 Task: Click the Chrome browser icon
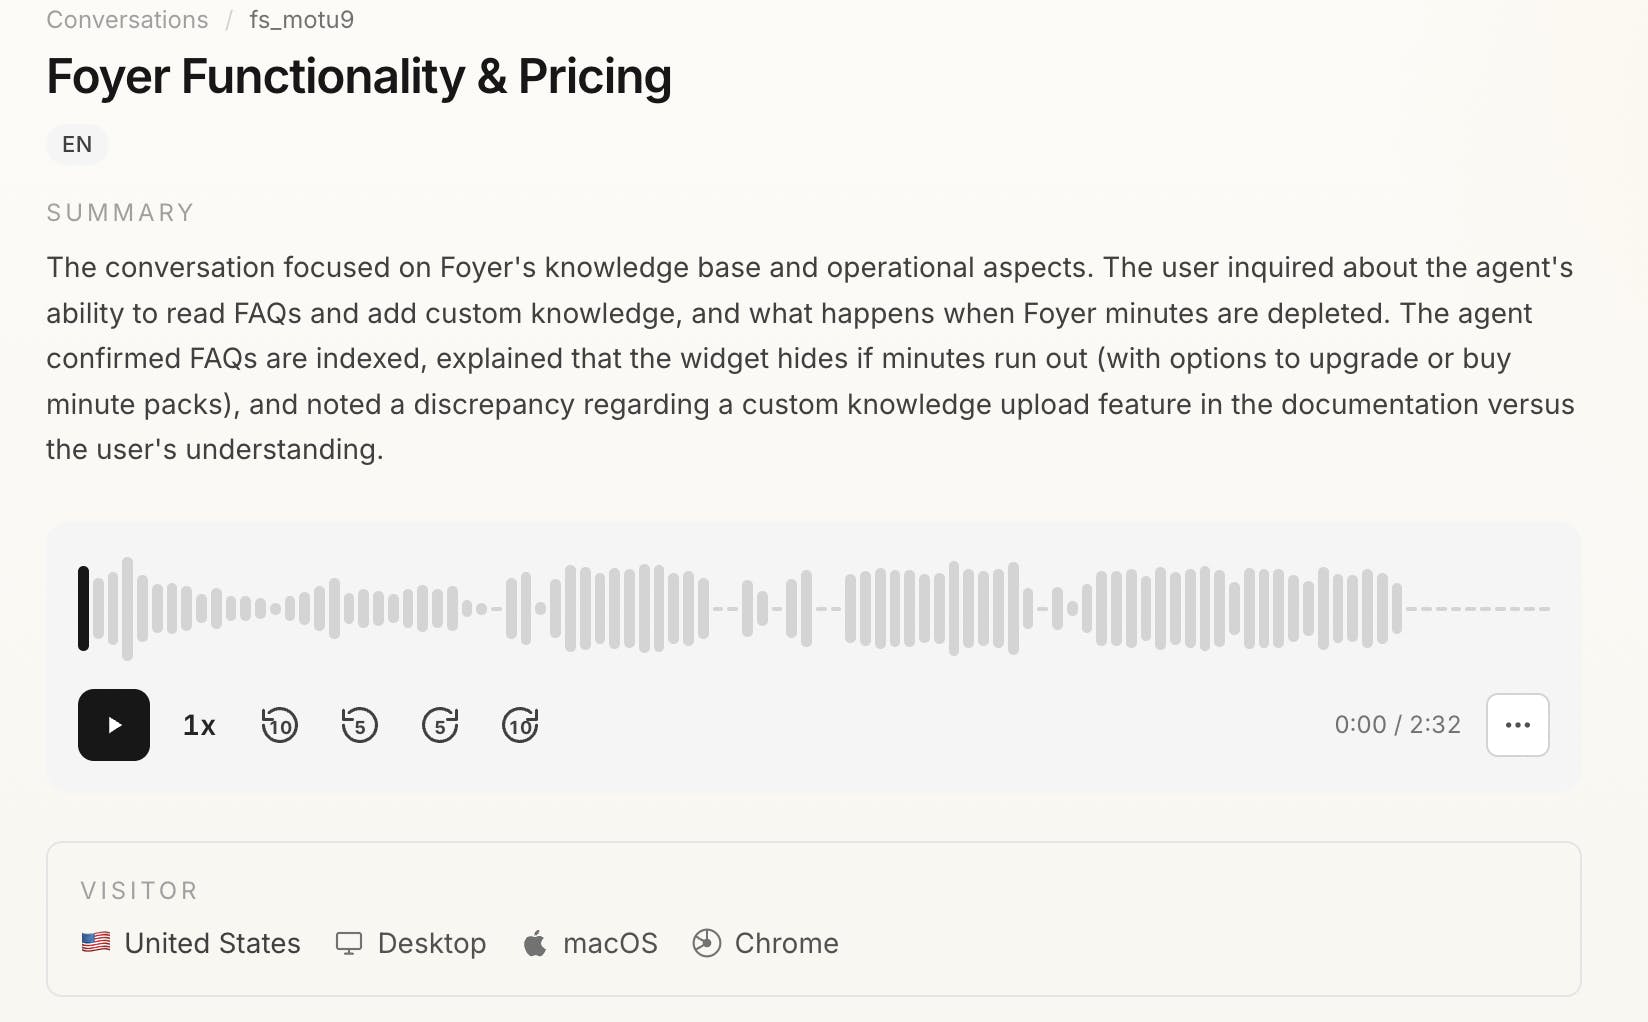point(707,943)
